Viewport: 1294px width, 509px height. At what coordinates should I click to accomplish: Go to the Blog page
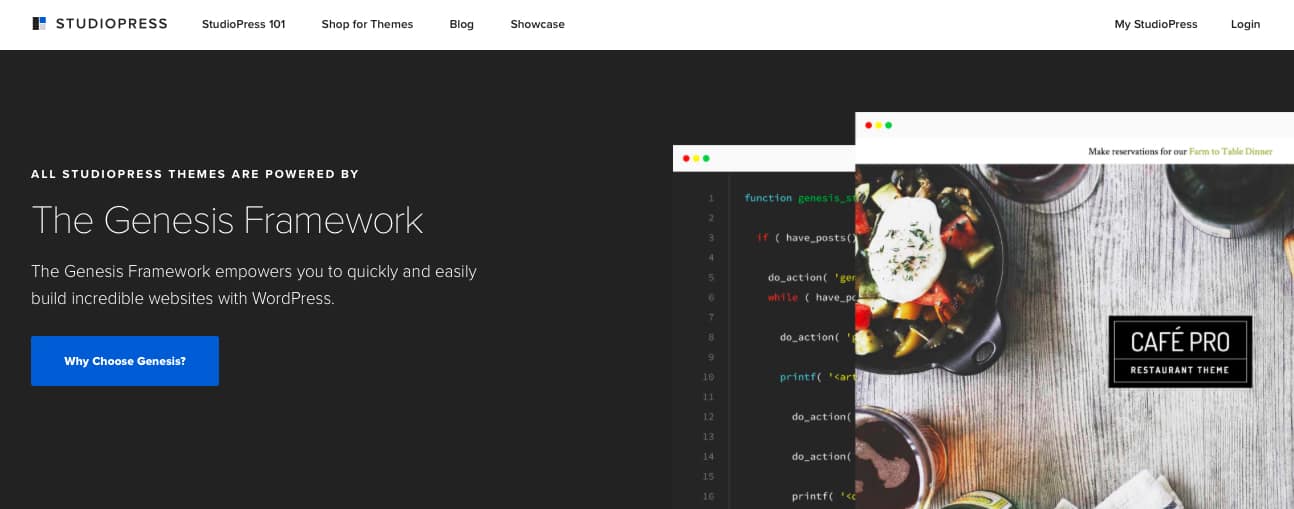pos(461,24)
